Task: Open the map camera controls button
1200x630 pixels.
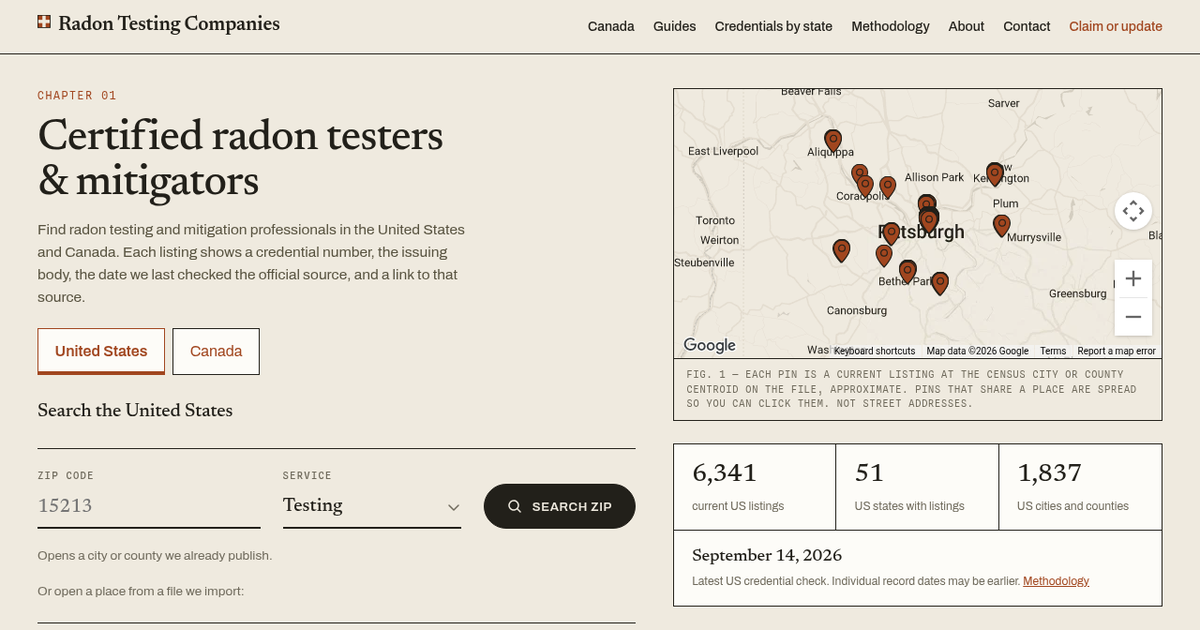Action: (1133, 211)
